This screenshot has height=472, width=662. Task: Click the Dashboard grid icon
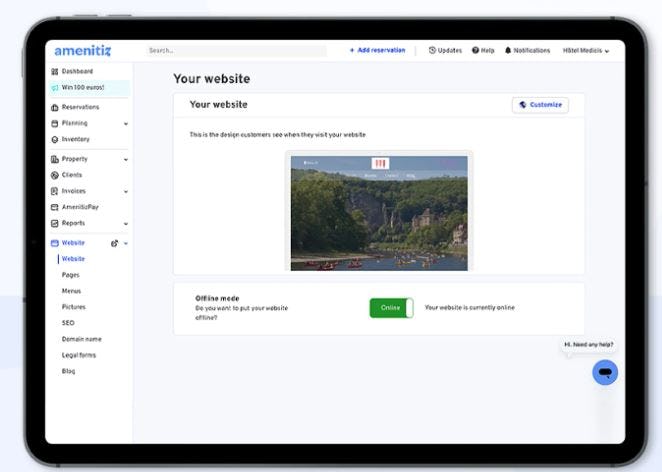[x=54, y=71]
